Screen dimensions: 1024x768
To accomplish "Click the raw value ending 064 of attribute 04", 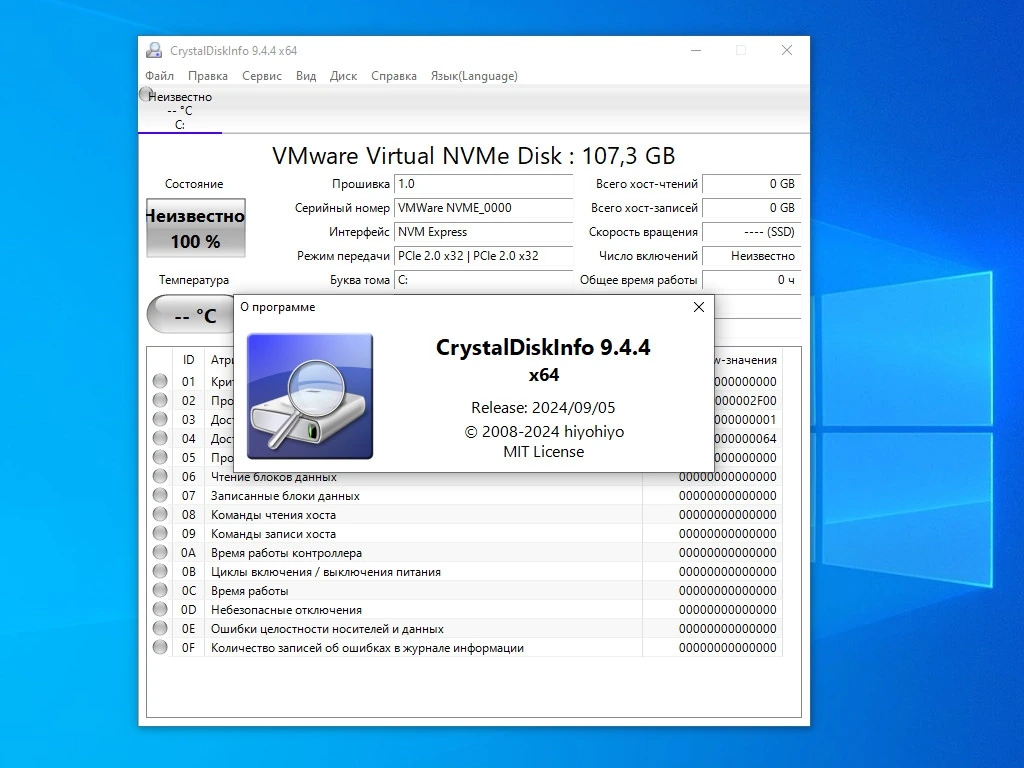I will pyautogui.click(x=746, y=438).
